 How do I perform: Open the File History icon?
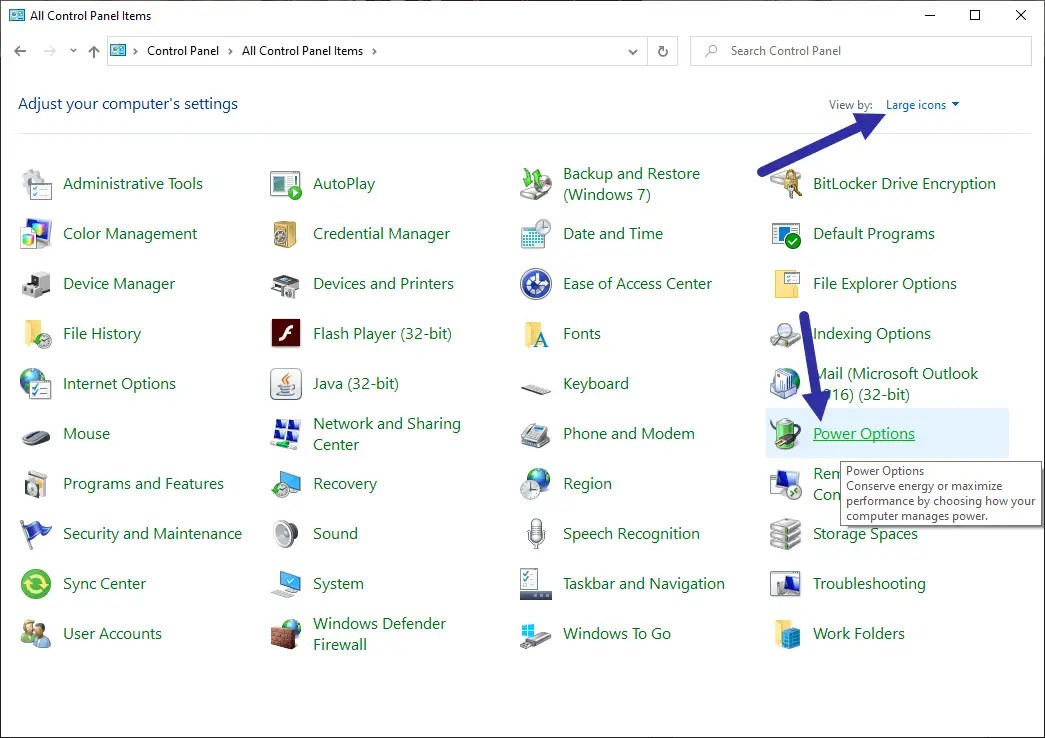pyautogui.click(x=36, y=334)
